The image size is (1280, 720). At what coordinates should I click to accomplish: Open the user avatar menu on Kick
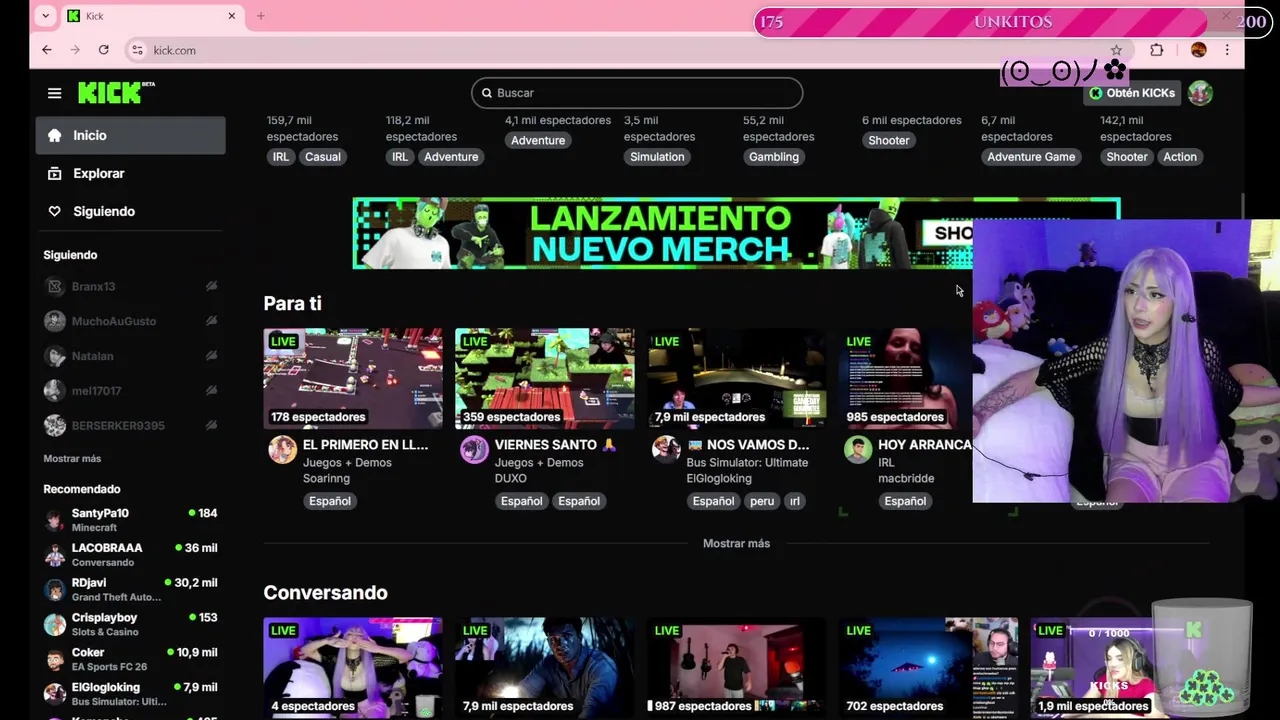coord(1200,93)
